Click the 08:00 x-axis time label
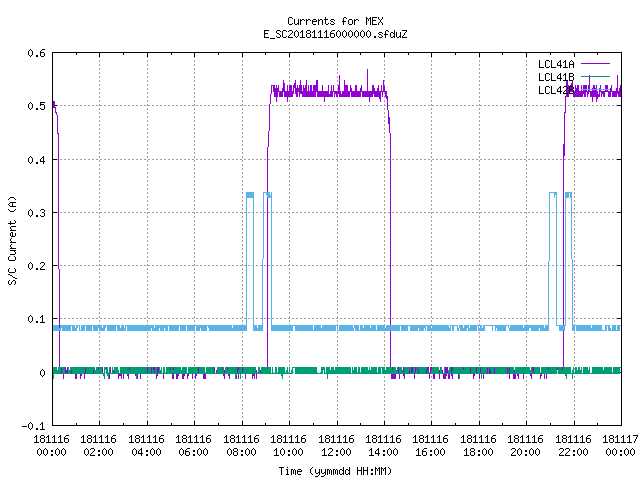640x480 pixels. coord(241,452)
